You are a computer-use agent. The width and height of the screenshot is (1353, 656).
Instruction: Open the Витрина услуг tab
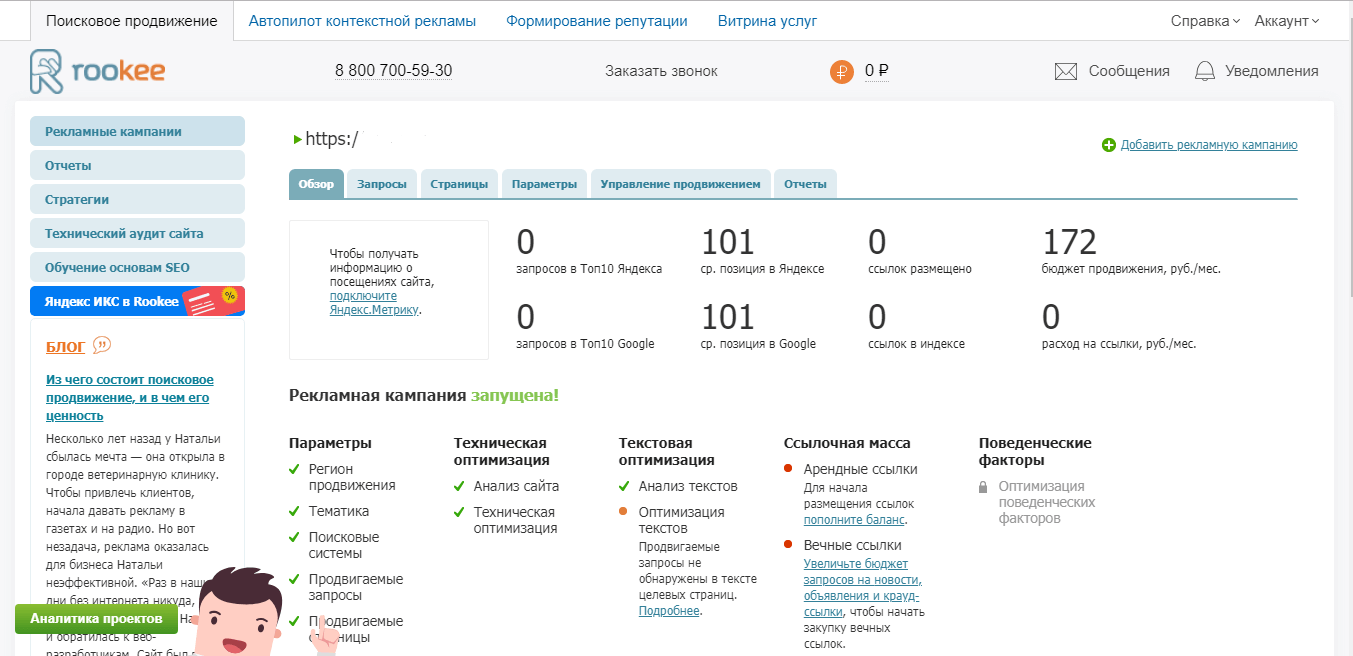[767, 21]
